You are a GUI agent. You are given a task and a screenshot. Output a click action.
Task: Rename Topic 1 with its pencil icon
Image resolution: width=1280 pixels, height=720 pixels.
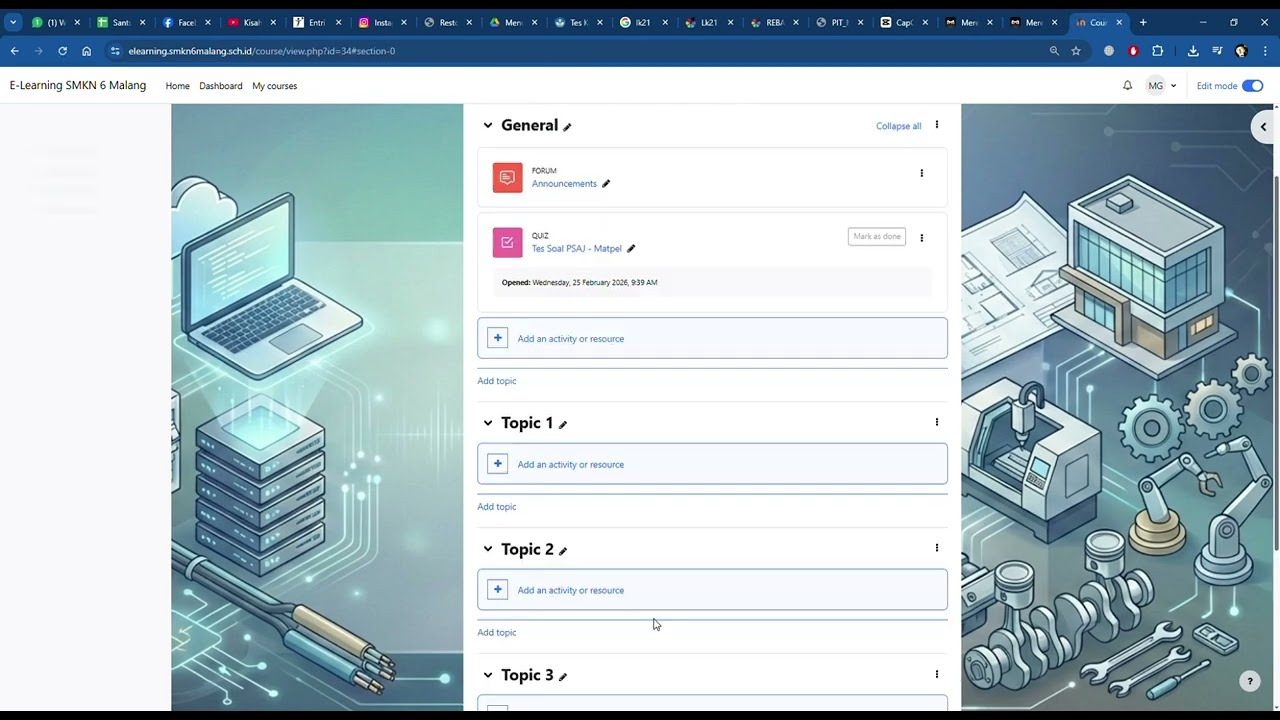563,425
